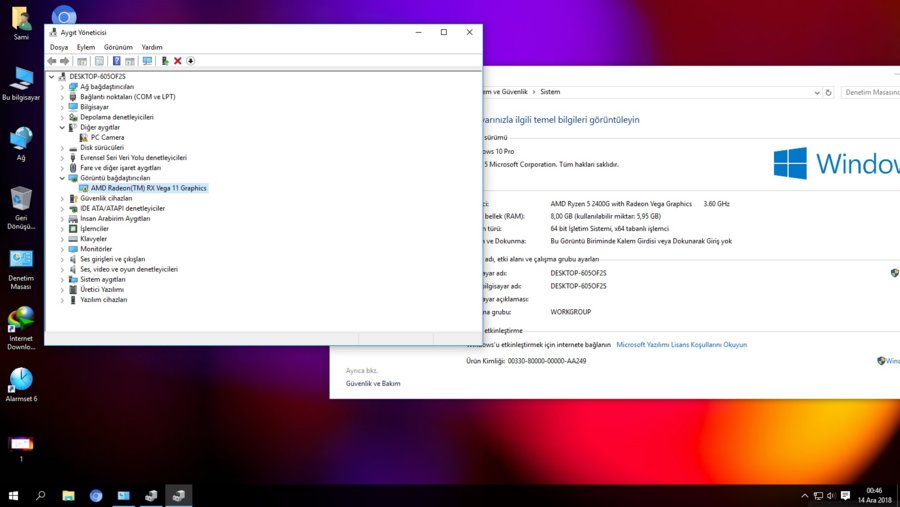Select the Internet Download desktop shortcut
This screenshot has width=900, height=507.
(21, 328)
